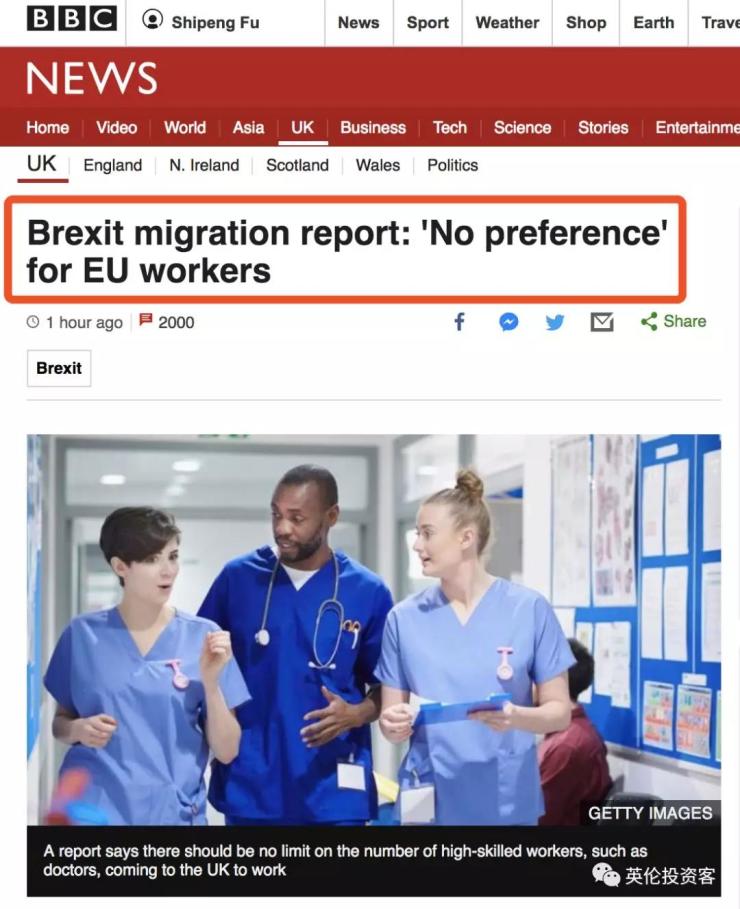Open the 2000 comments flag icon
The image size is (740, 909).
click(x=146, y=320)
